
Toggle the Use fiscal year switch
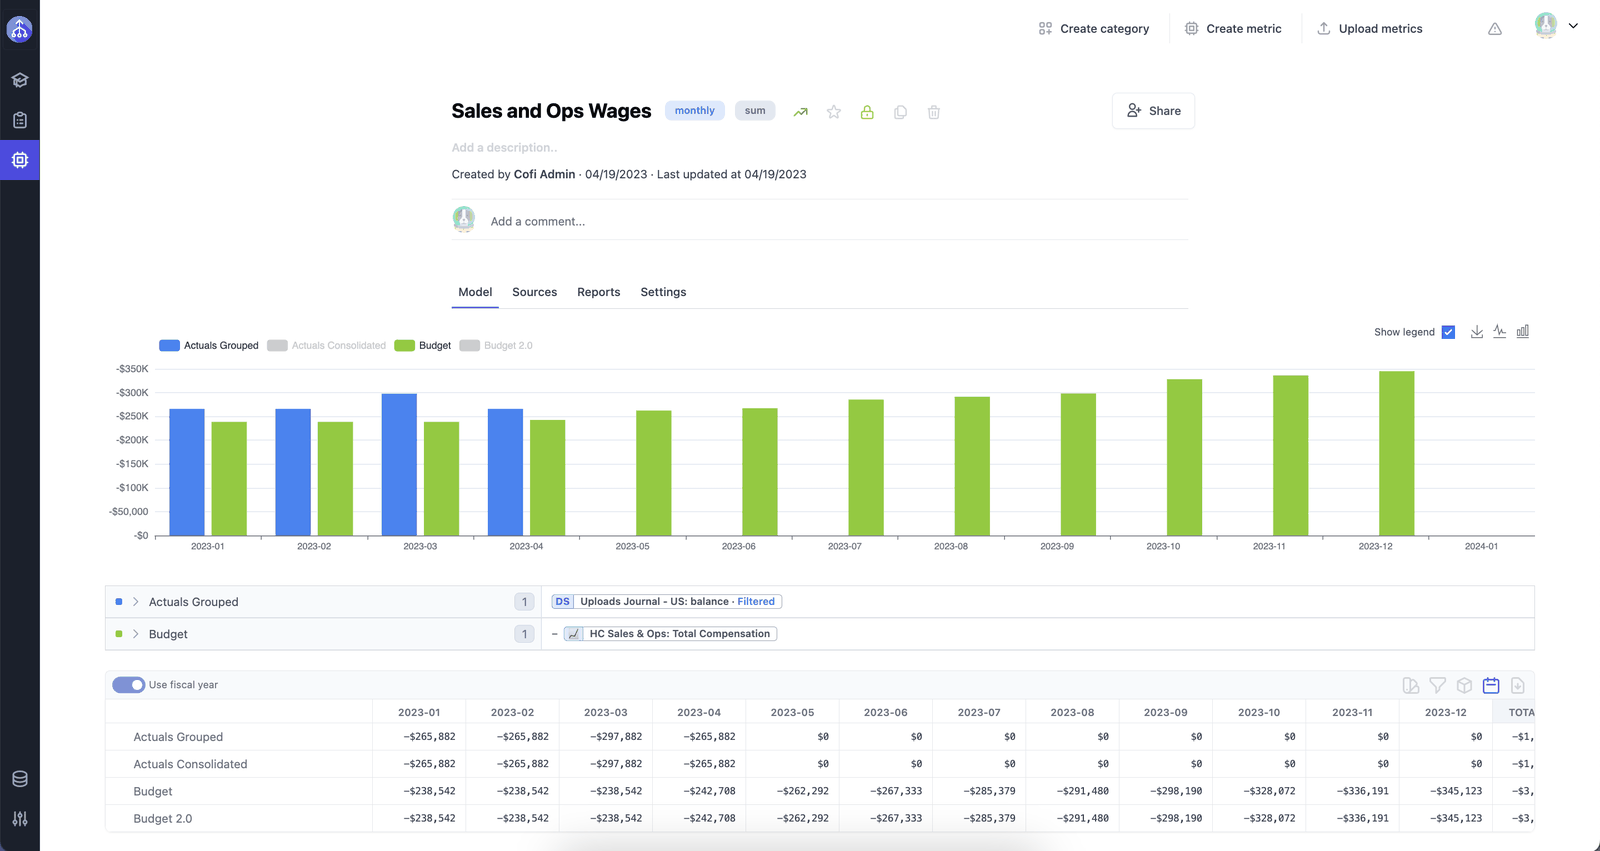tap(128, 685)
